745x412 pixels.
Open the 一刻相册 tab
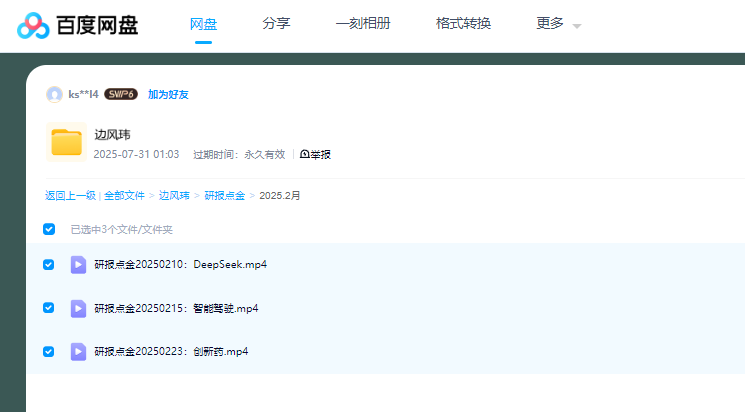(363, 24)
